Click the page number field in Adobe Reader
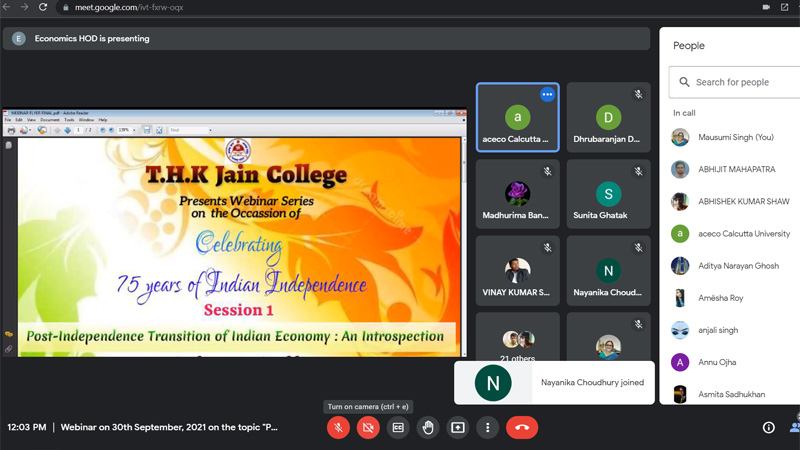800x450 pixels. point(78,130)
